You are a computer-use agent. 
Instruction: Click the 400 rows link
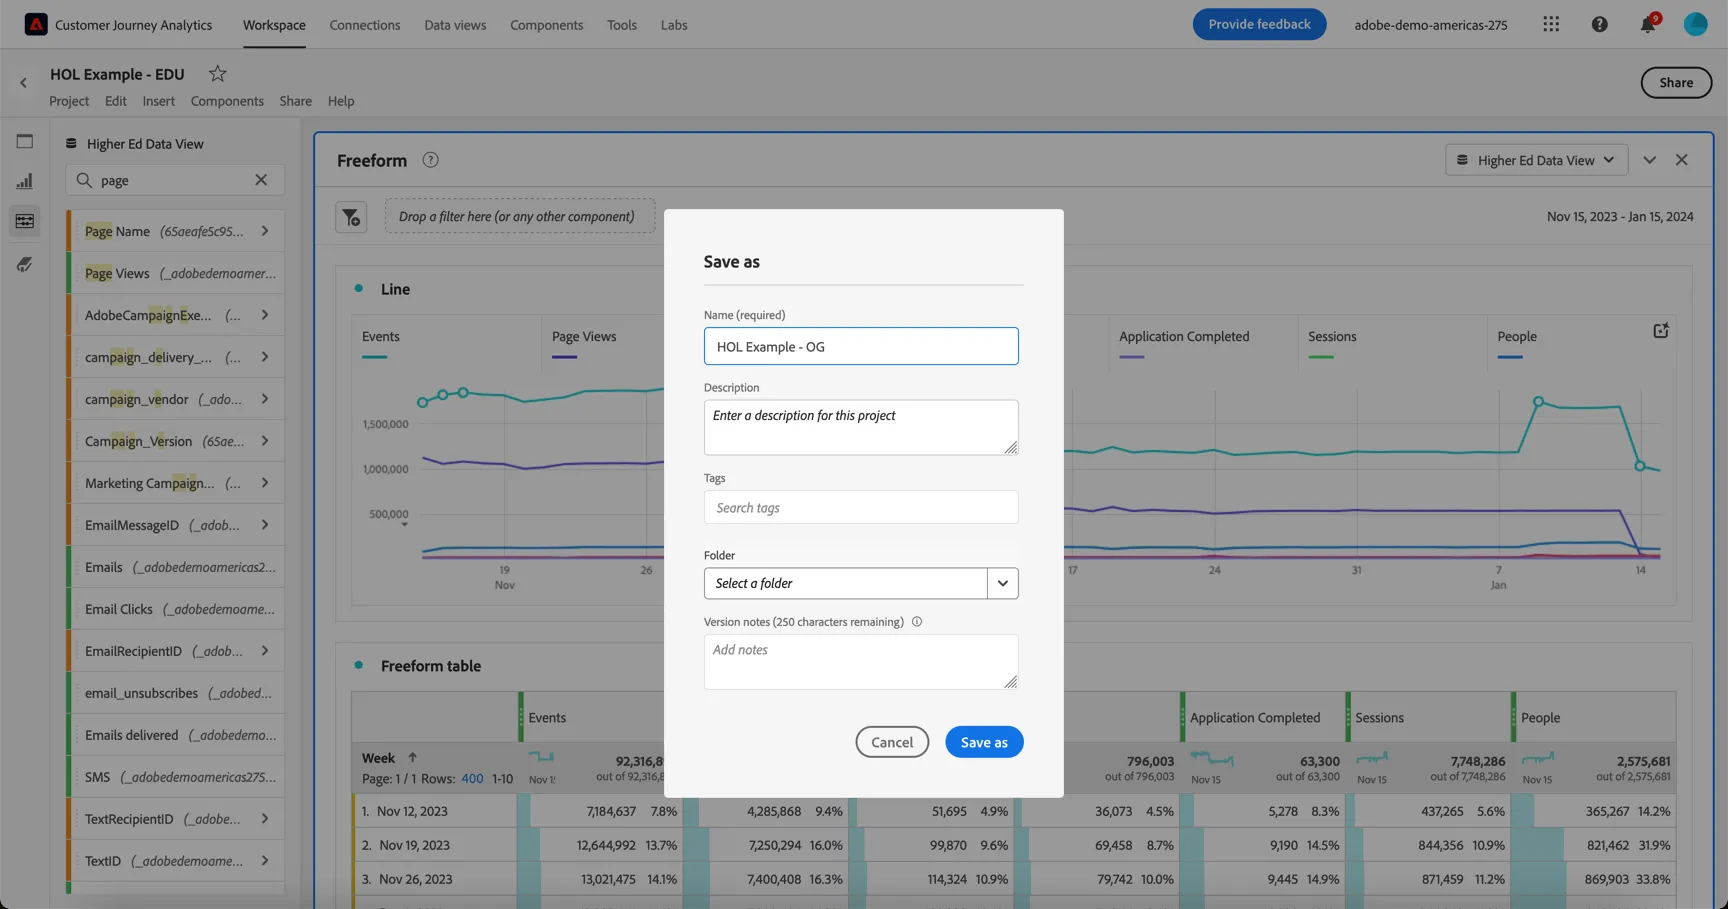click(472, 779)
